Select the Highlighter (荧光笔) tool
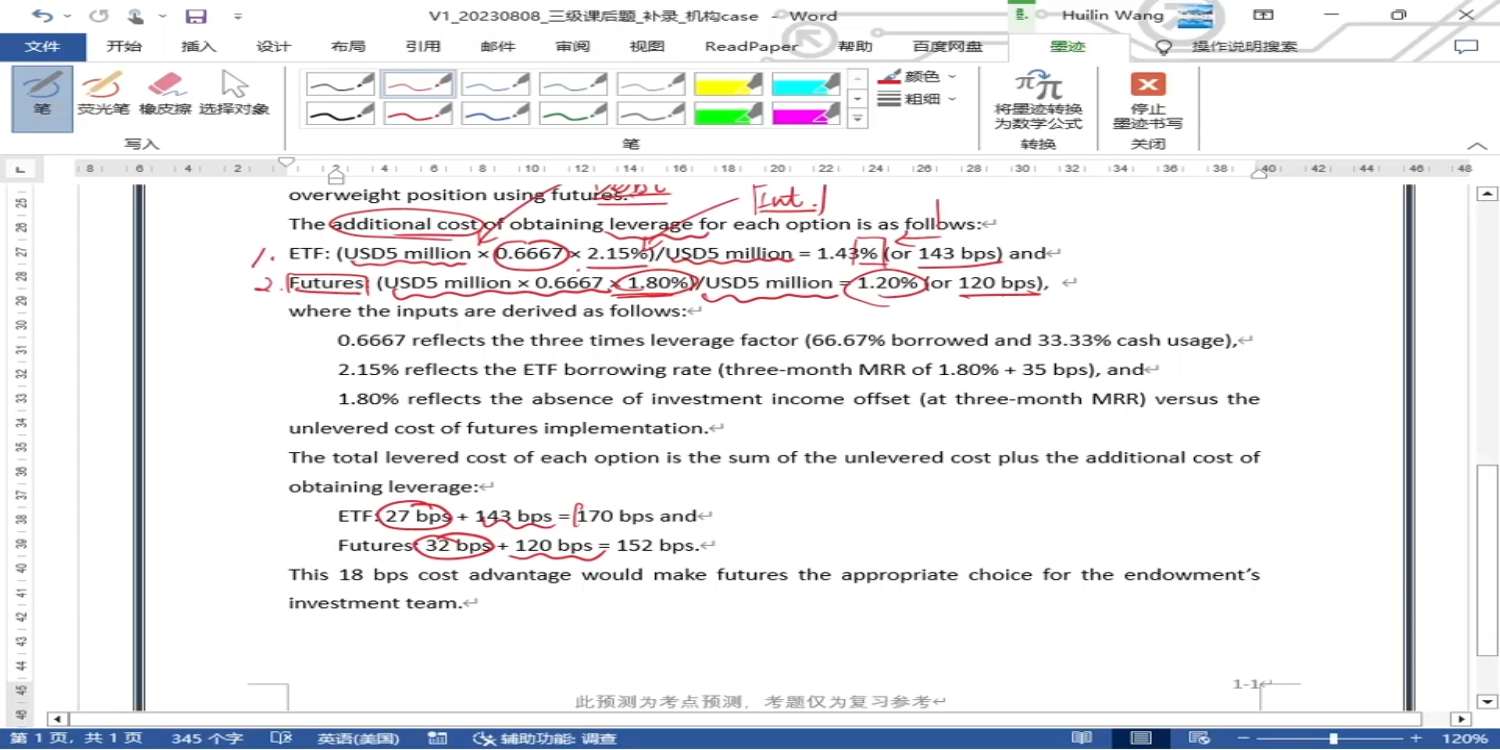 [x=103, y=95]
